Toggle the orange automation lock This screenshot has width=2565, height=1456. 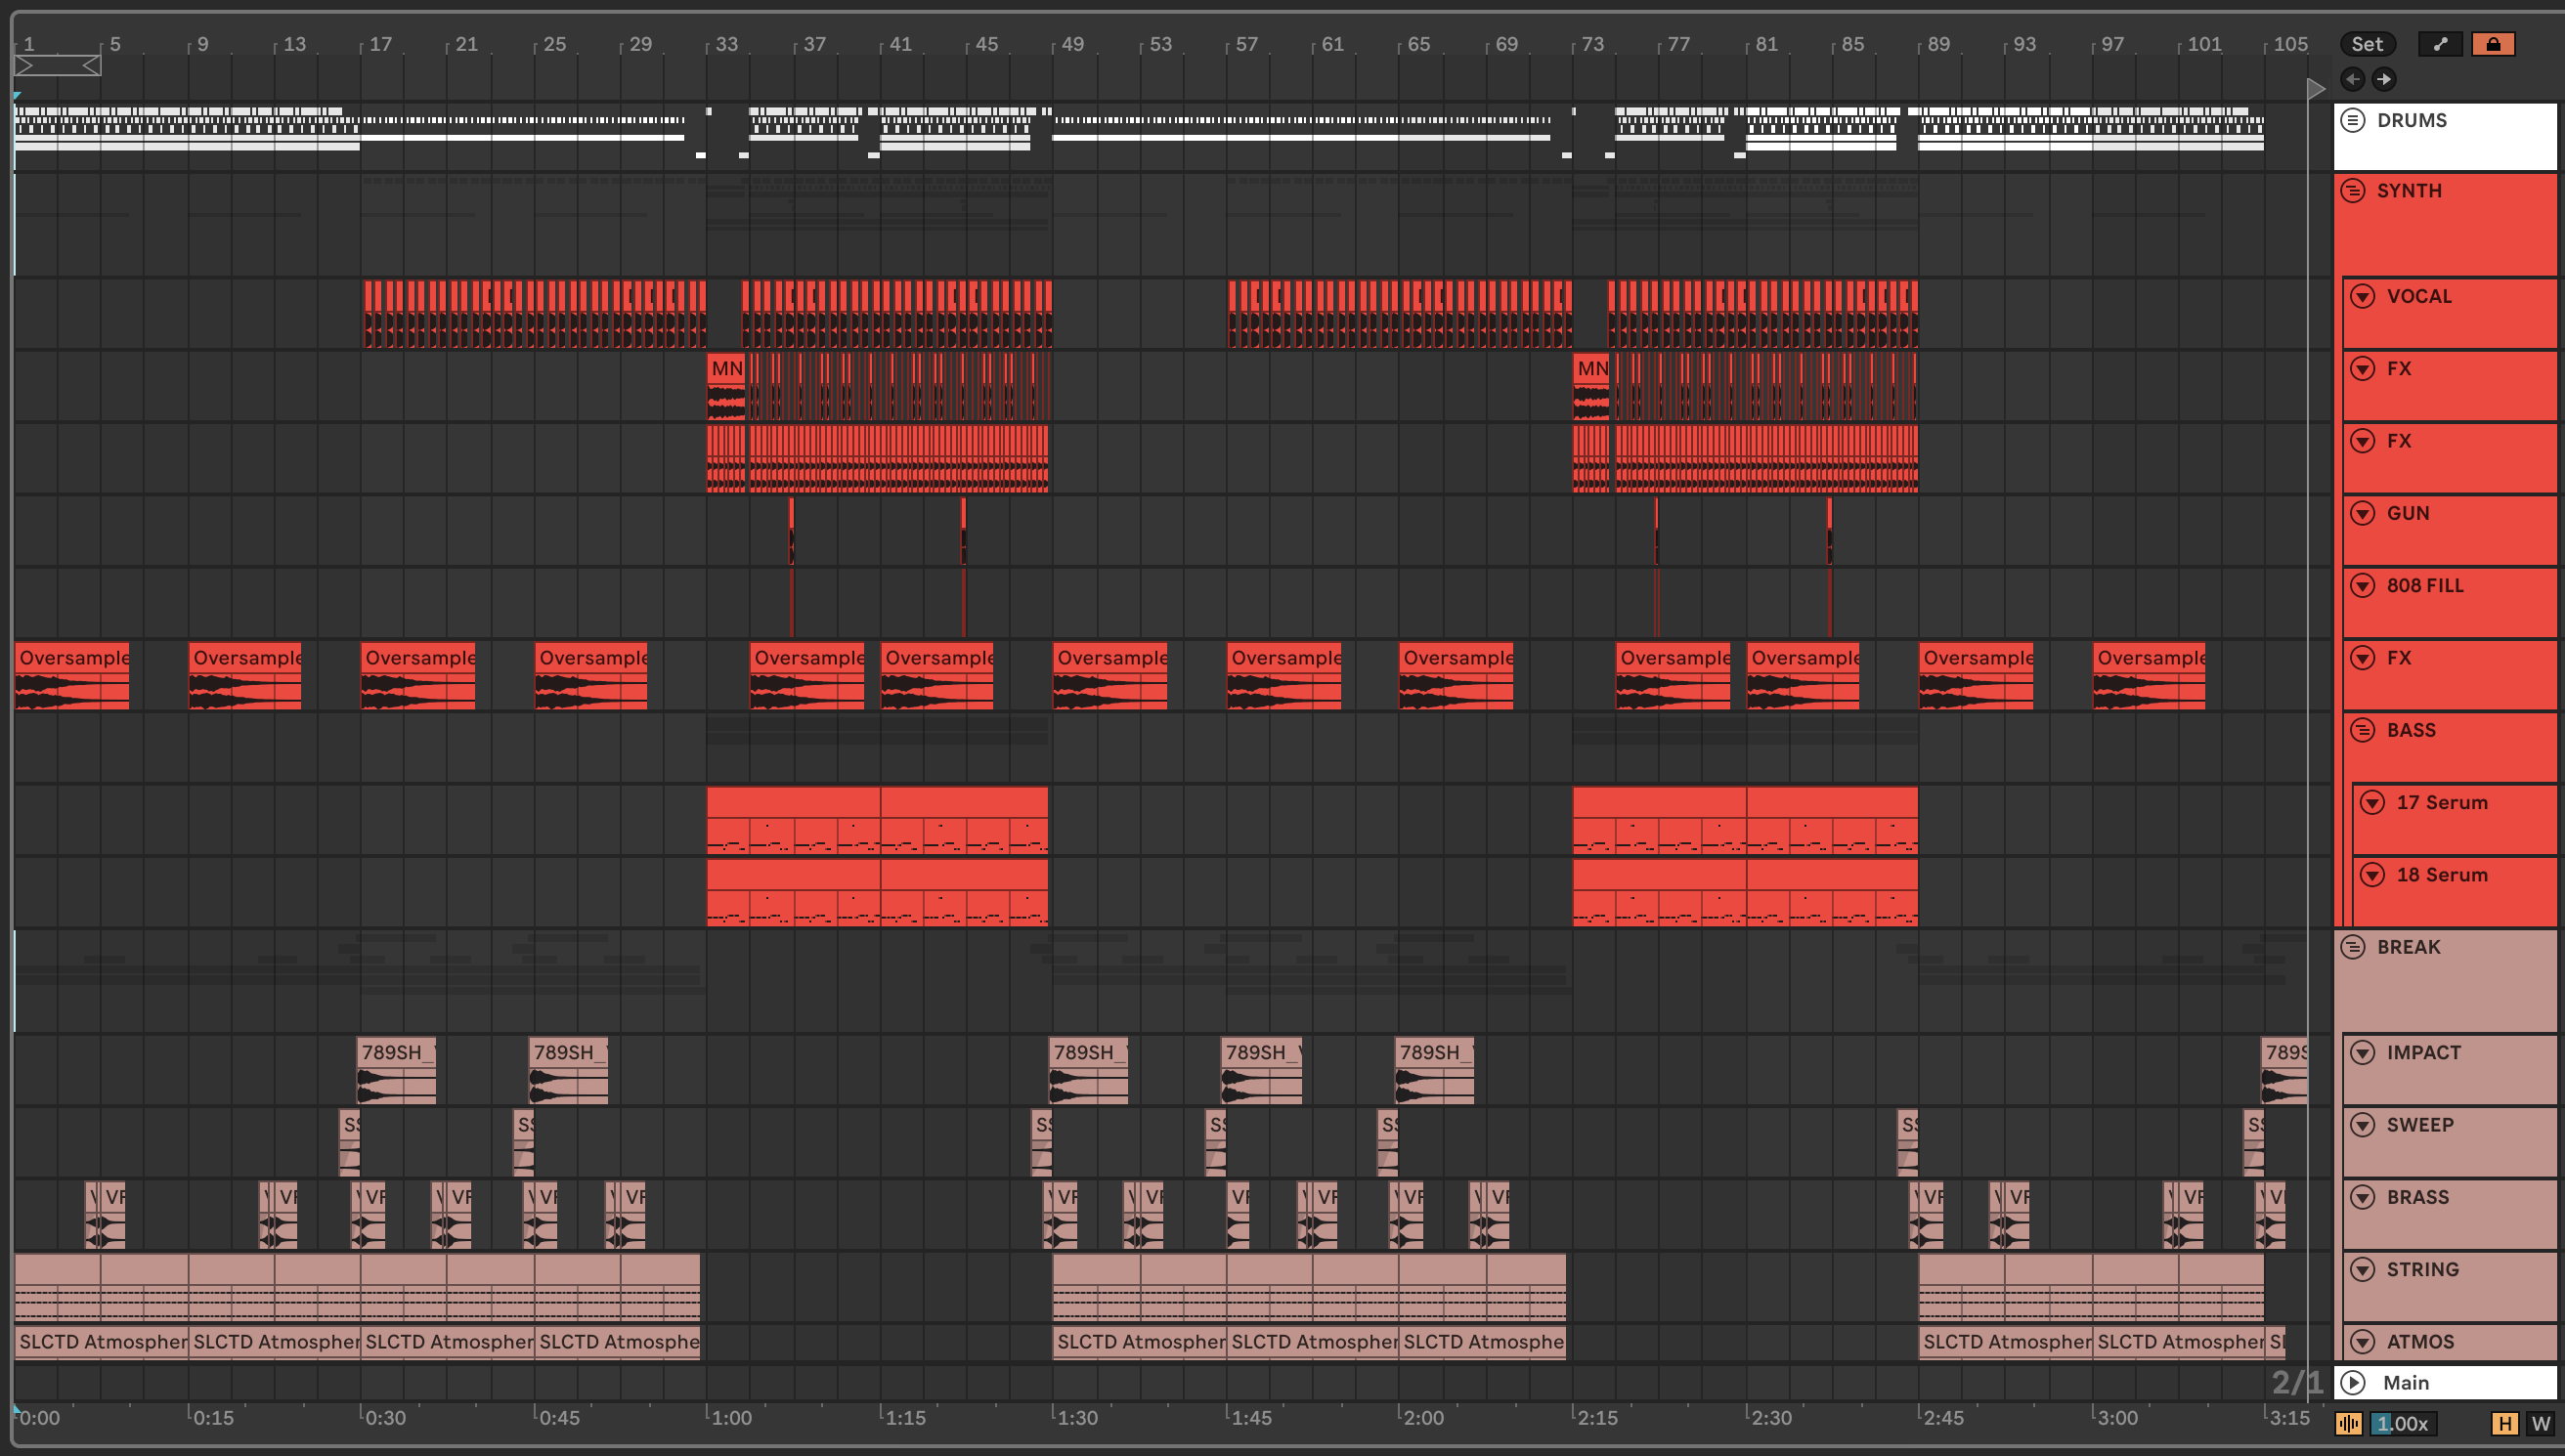click(2493, 44)
